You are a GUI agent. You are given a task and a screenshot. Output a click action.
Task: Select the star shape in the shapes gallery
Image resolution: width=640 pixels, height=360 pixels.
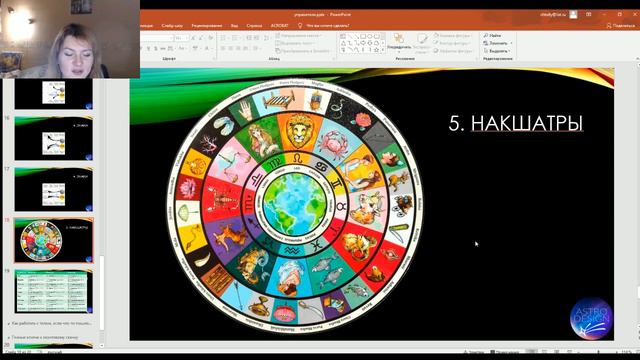376,49
